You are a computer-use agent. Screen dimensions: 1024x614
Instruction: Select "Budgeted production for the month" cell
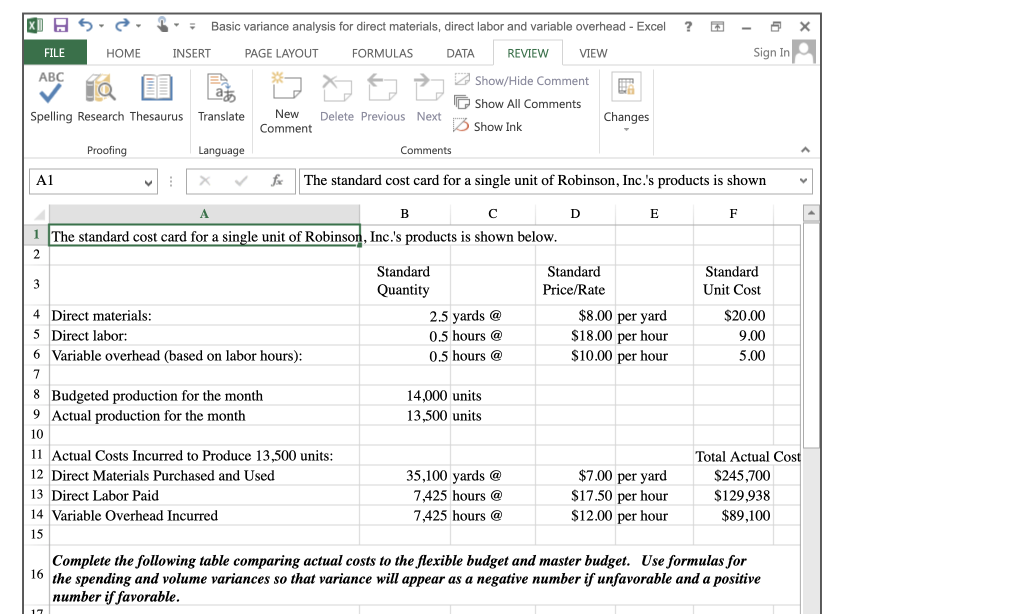tap(204, 395)
